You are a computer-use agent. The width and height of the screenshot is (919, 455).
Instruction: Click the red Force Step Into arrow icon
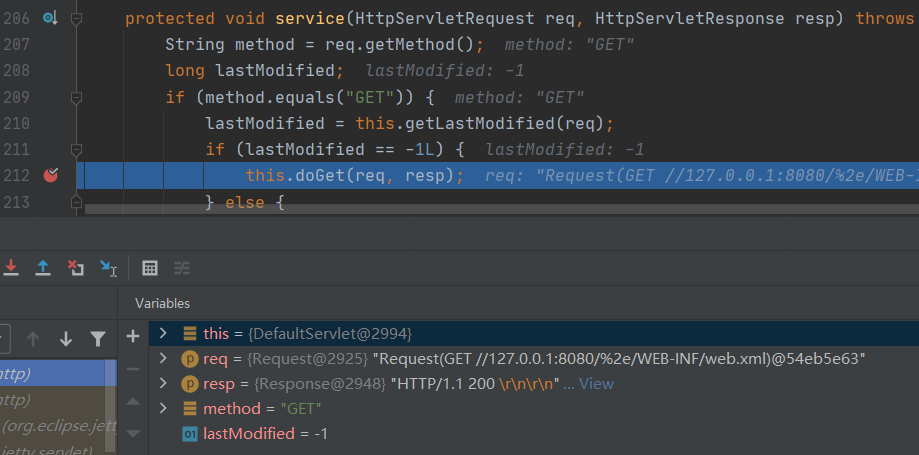point(11,268)
